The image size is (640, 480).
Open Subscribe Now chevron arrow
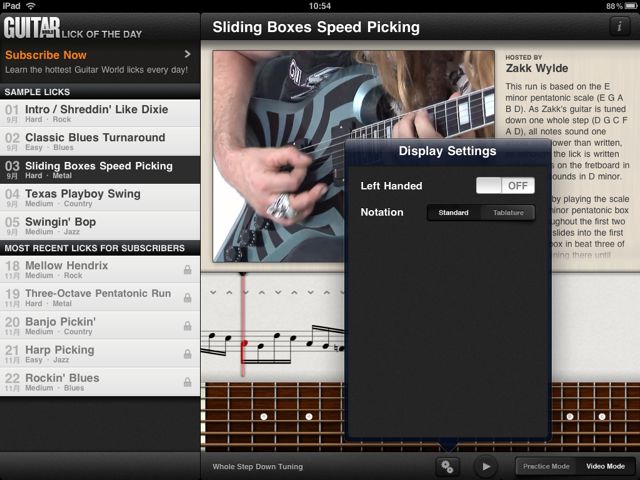click(187, 54)
